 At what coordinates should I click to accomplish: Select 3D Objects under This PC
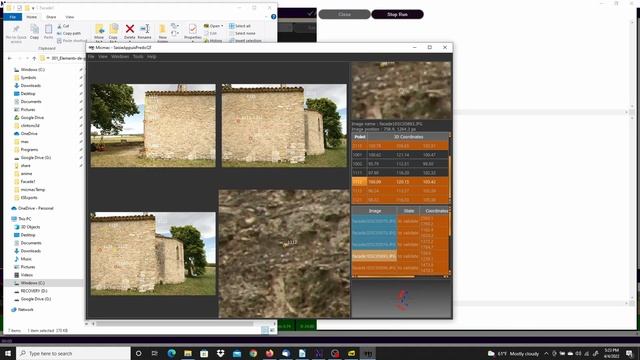click(30, 227)
